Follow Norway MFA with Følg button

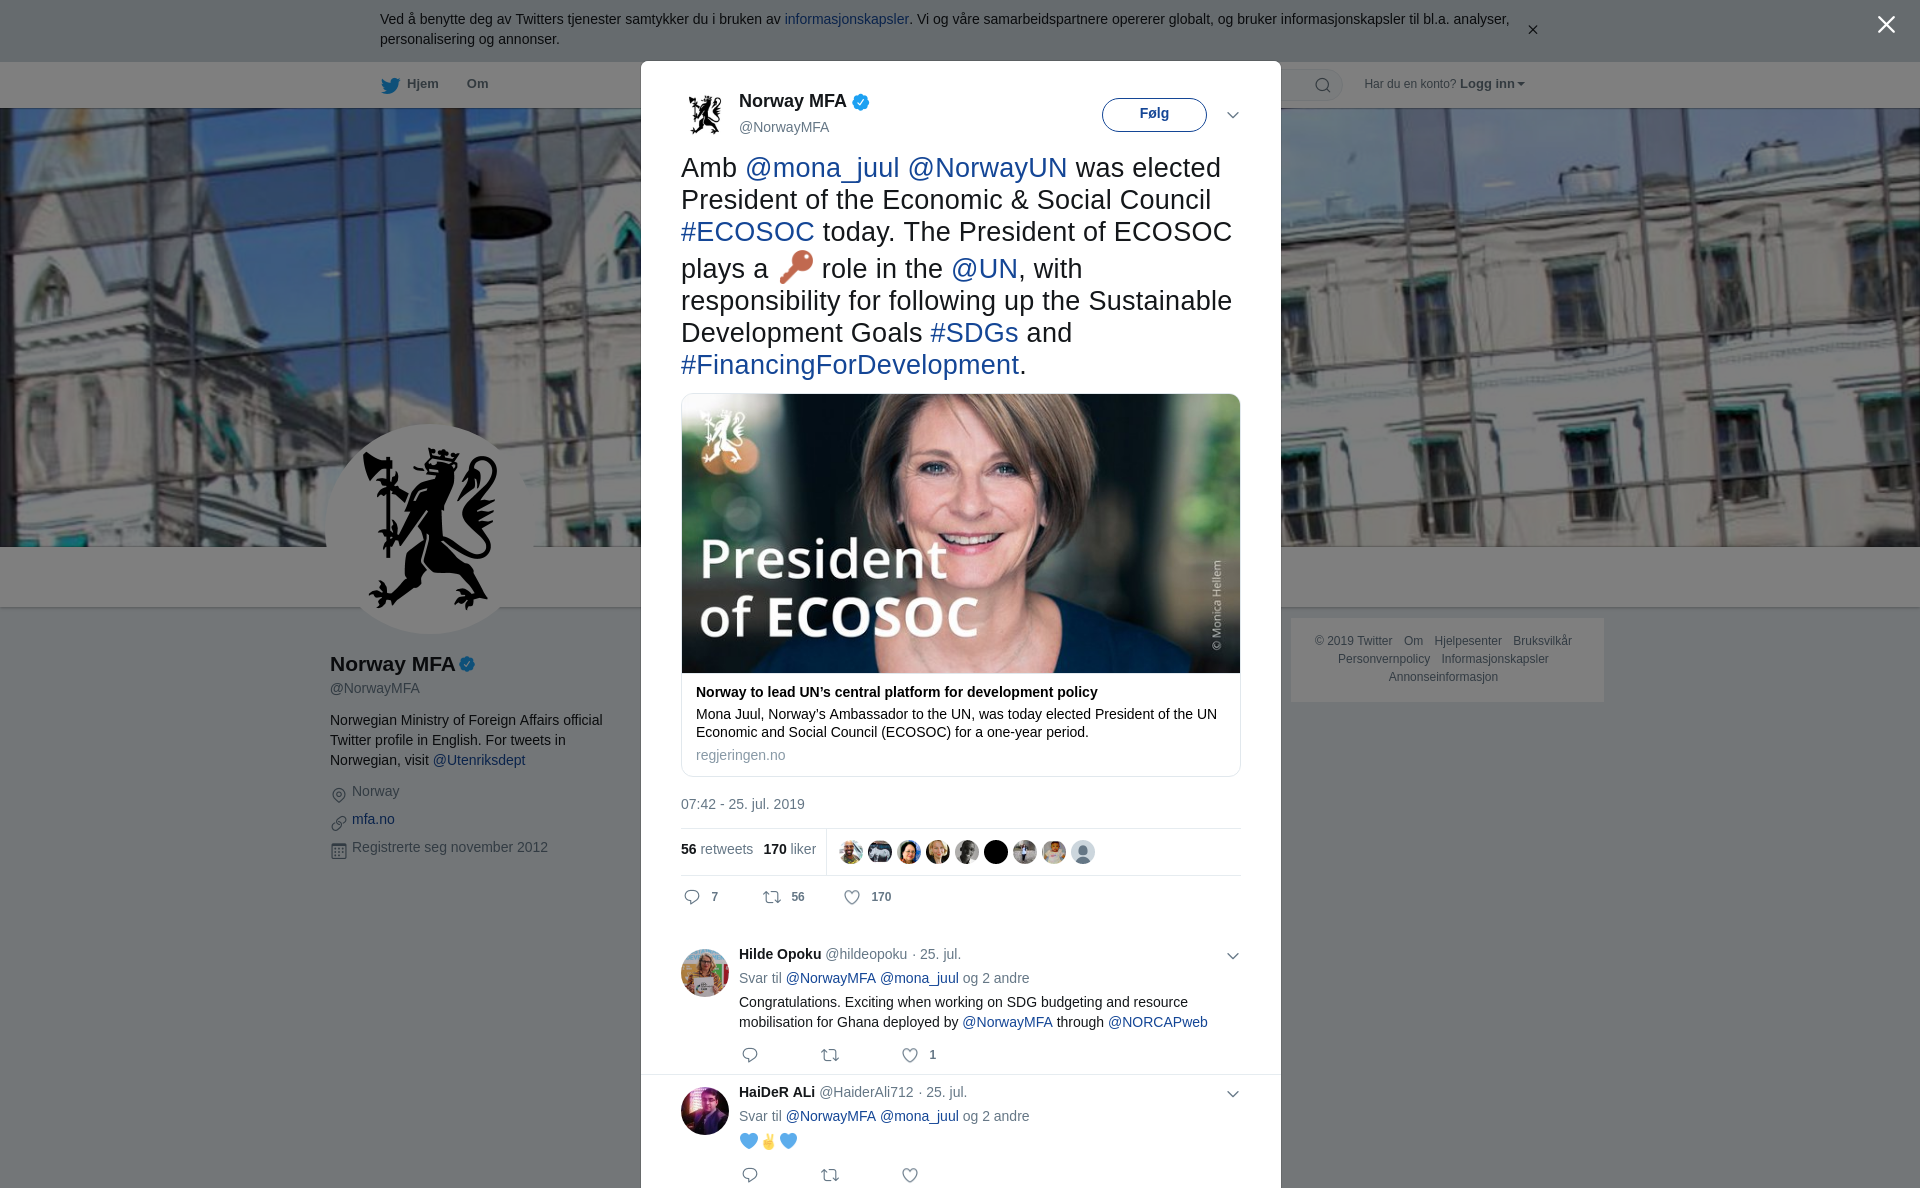[x=1154, y=115]
